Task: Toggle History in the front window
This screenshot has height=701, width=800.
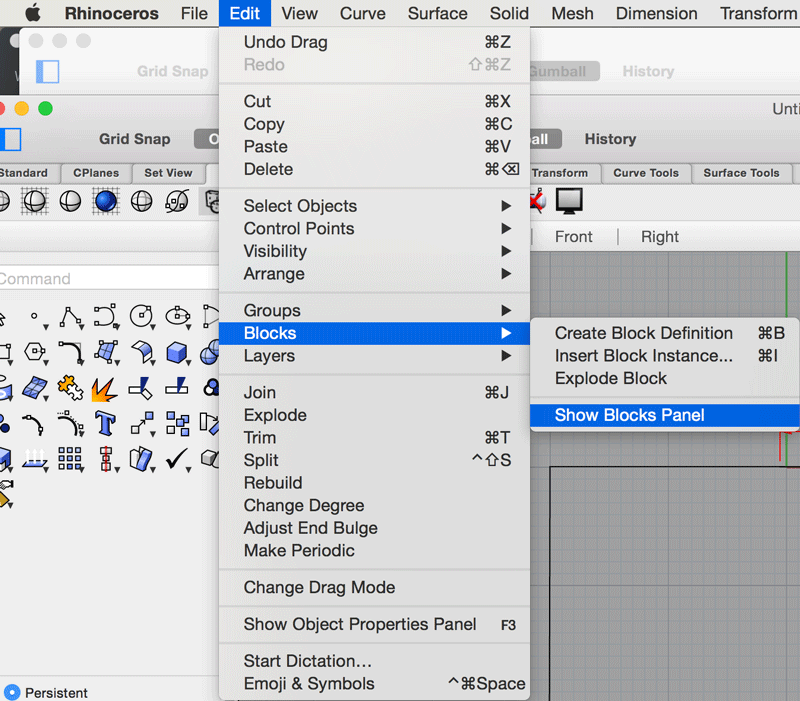Action: [x=610, y=139]
